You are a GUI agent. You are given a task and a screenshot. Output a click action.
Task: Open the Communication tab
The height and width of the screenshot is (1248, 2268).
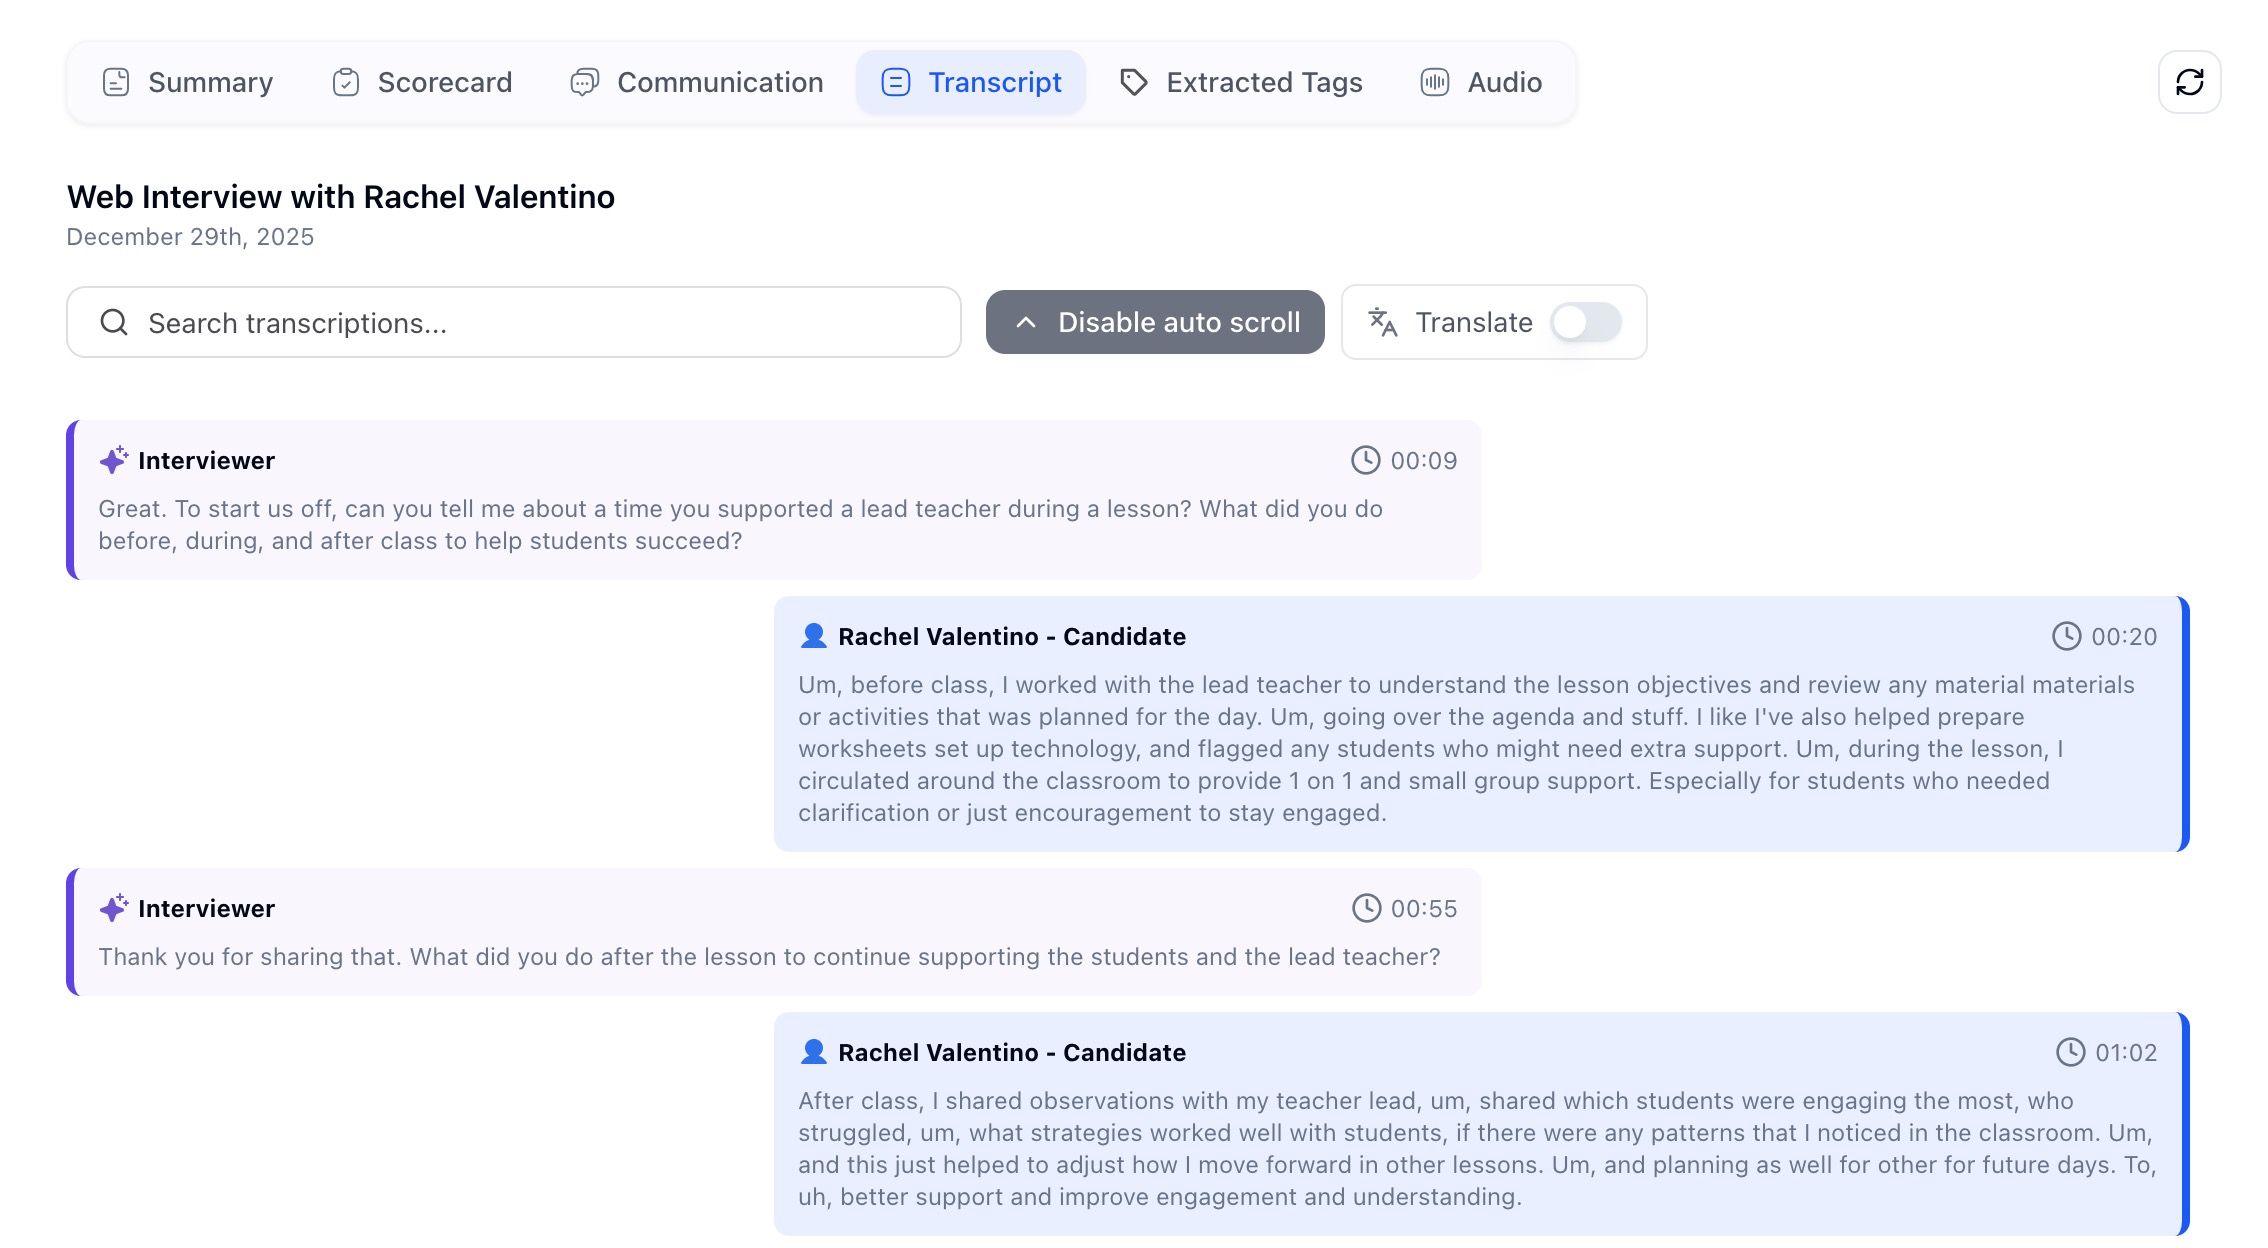(x=697, y=82)
